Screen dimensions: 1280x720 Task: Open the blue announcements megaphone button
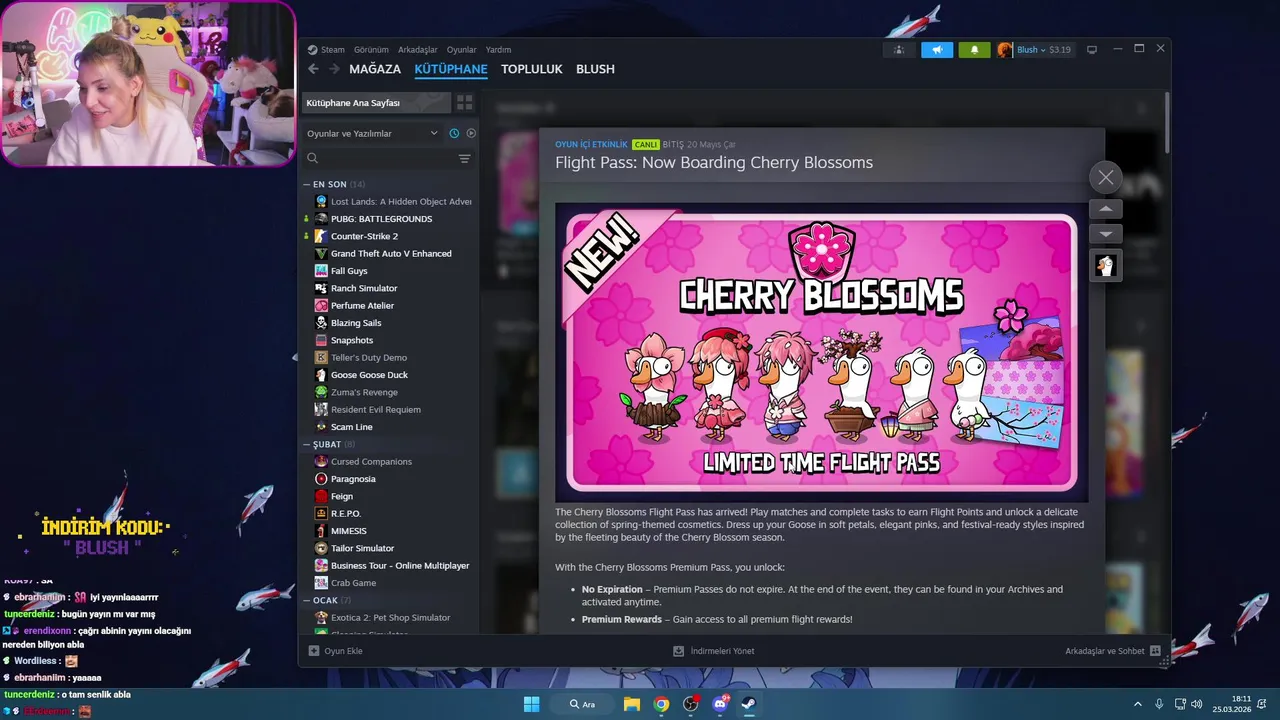(937, 50)
